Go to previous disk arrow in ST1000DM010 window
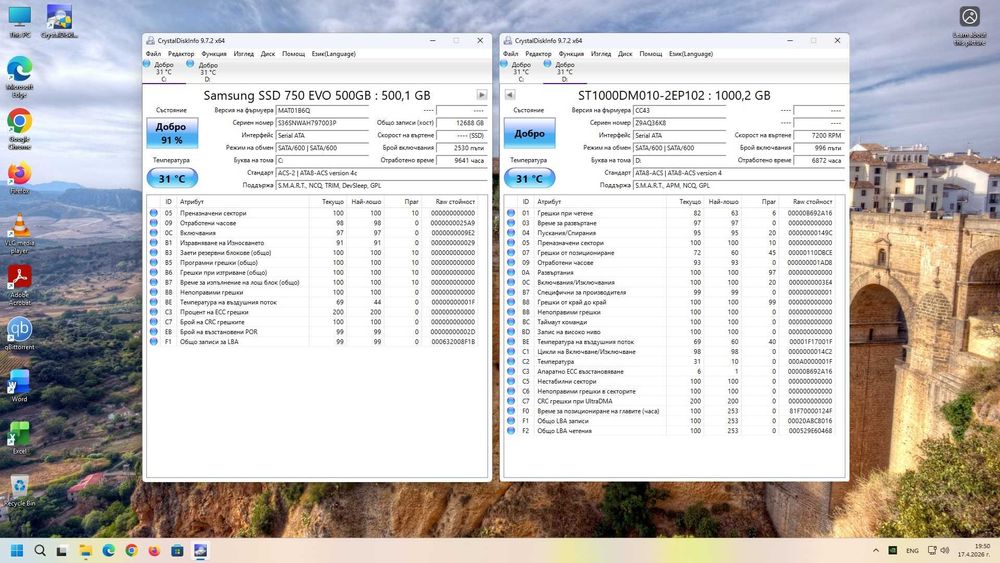Screen dimensions: 1000x563 point(510,95)
